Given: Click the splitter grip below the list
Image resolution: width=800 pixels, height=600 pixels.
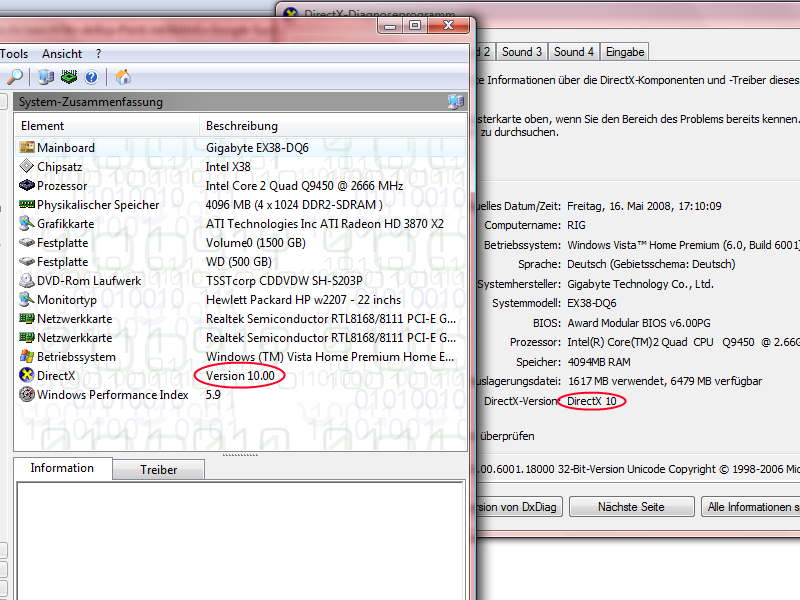Looking at the screenshot, I should 240,455.
